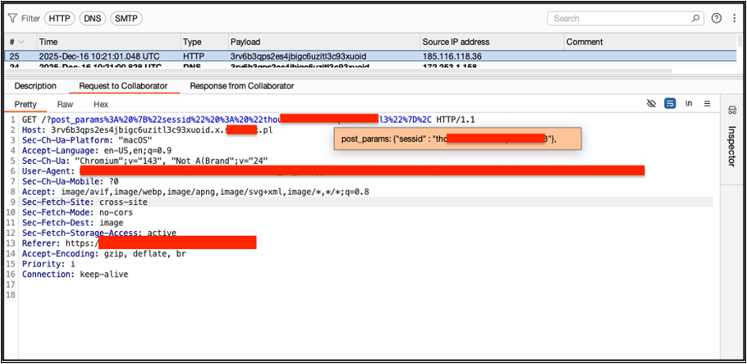Click the Accept-Encoding header line

(104, 254)
